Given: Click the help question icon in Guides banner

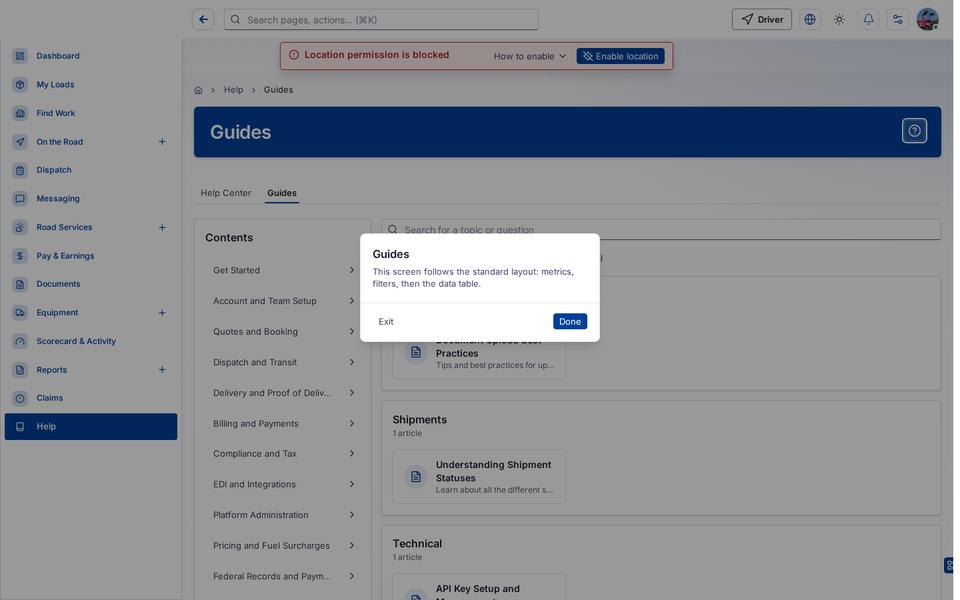Looking at the screenshot, I should pos(914,131).
